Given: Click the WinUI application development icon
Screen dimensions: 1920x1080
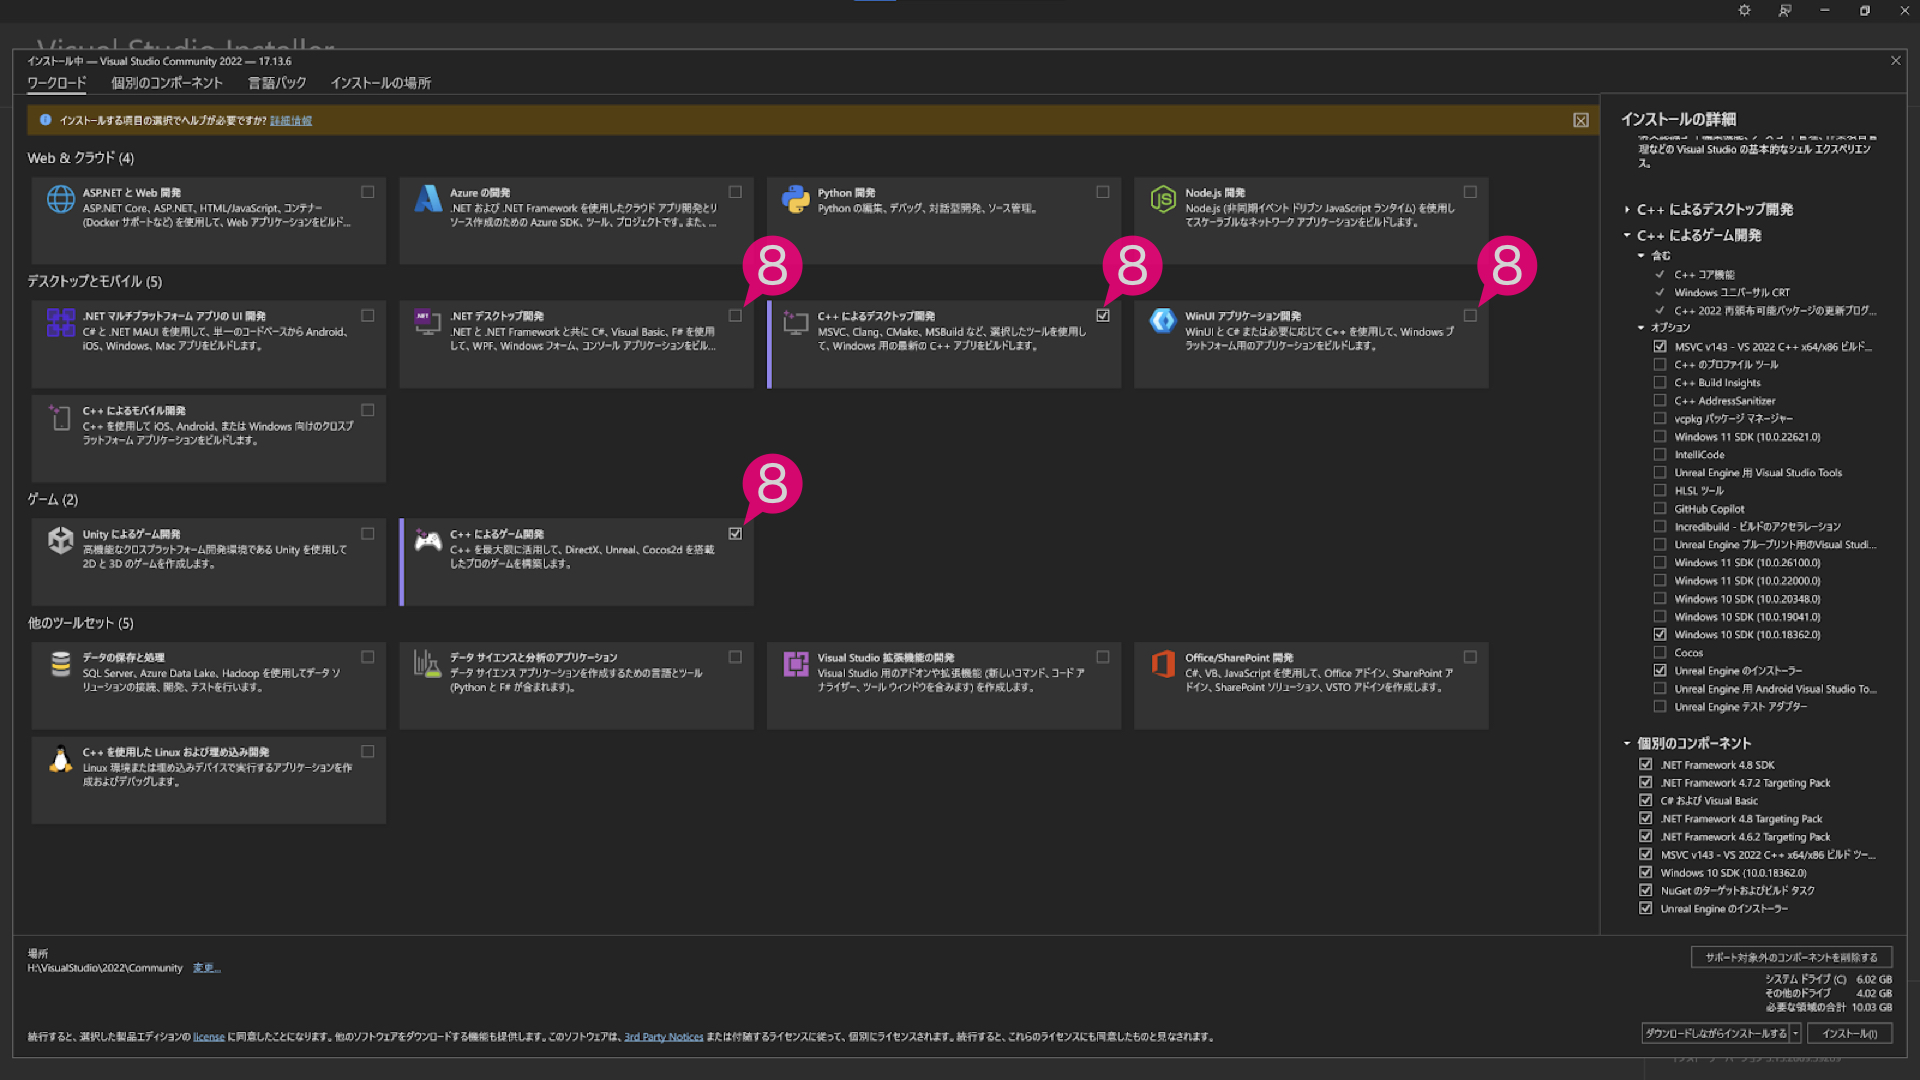Looking at the screenshot, I should pos(1163,321).
